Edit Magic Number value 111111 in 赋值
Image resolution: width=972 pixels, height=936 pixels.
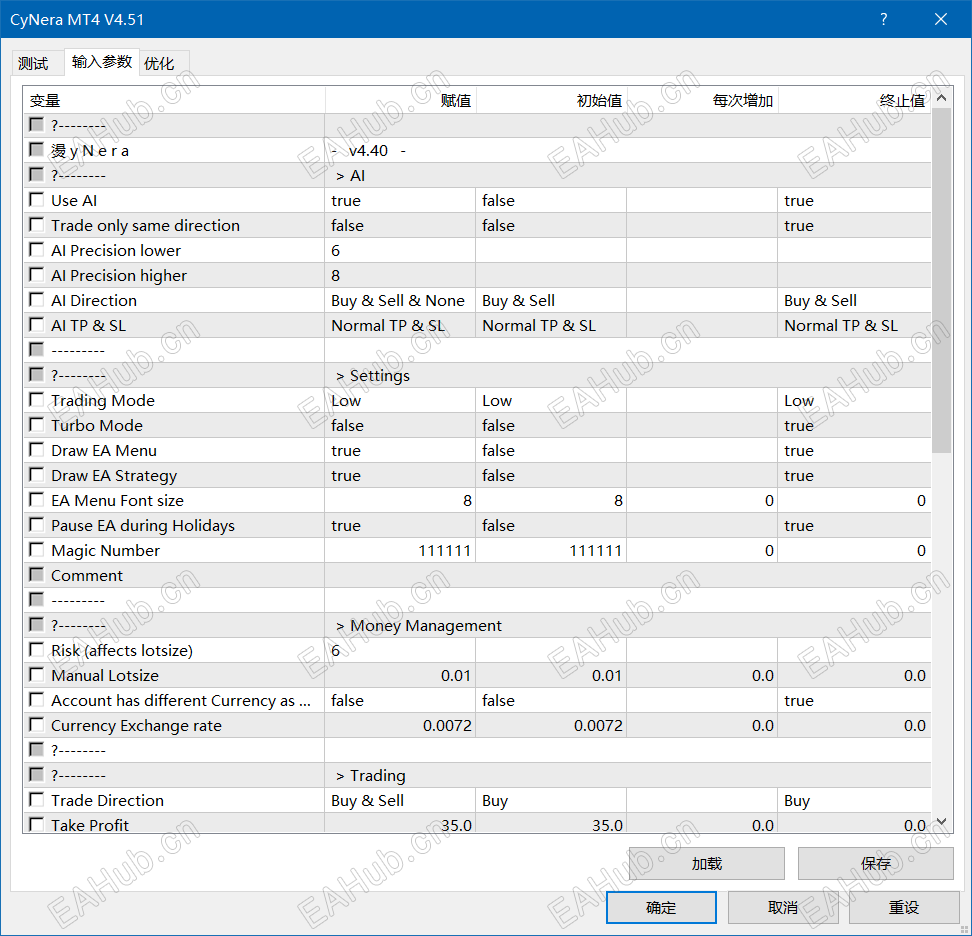[x=400, y=550]
